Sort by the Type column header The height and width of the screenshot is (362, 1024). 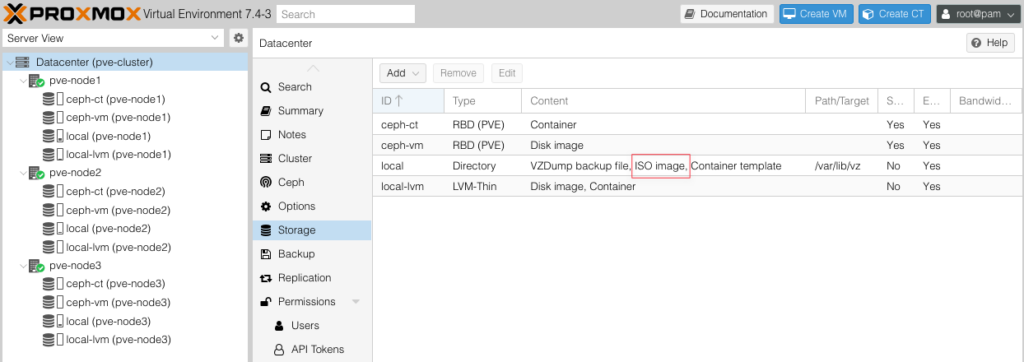[x=483, y=101]
